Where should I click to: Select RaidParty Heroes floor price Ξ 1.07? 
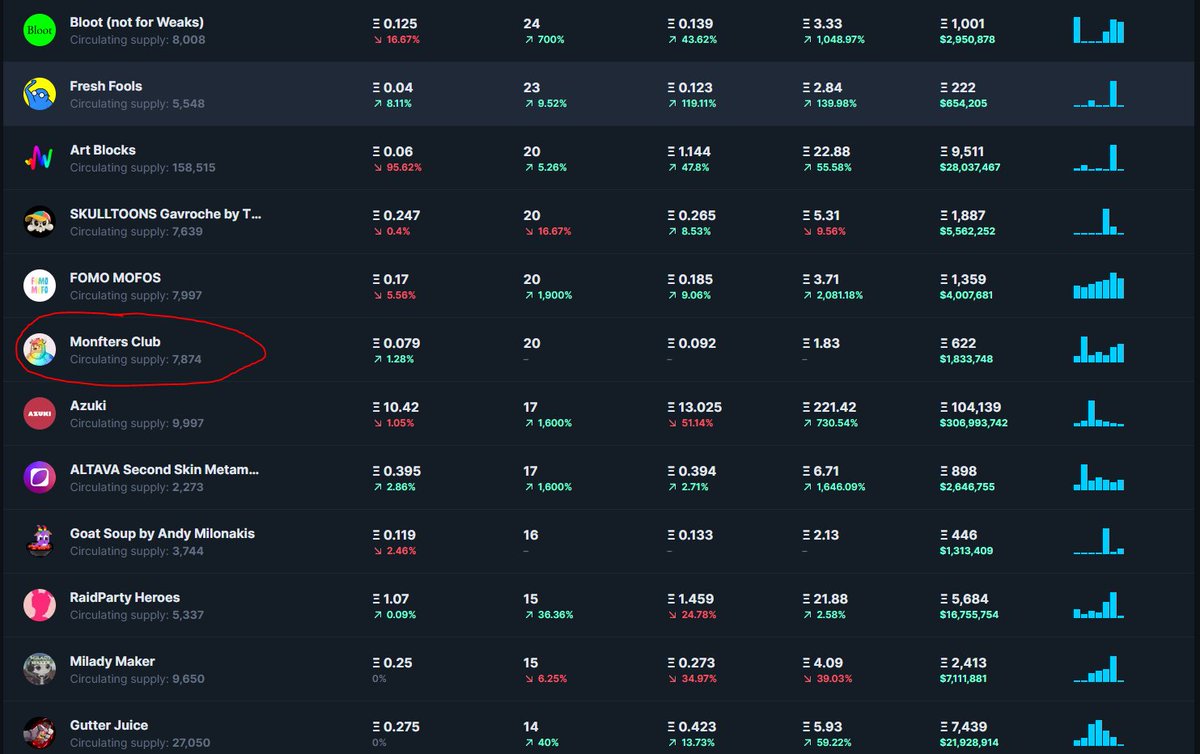pos(391,599)
